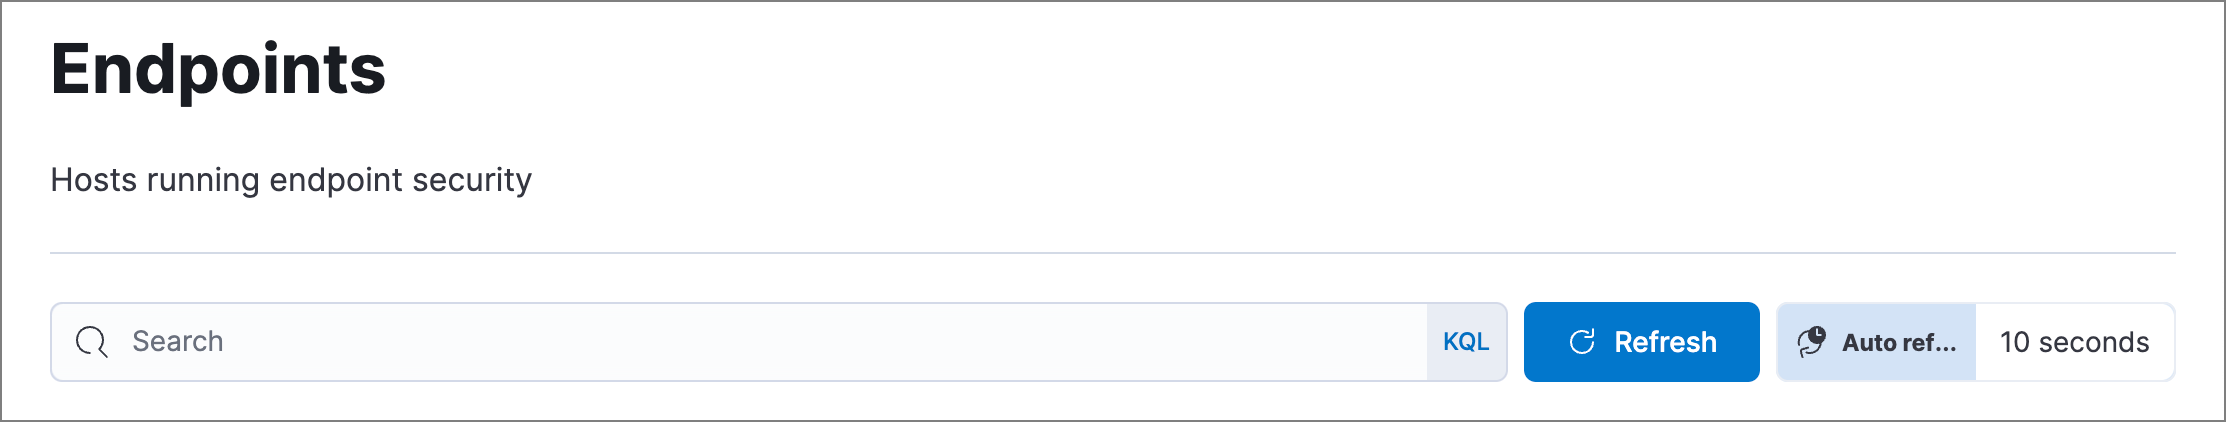Screen dimensions: 2226x422
Task: Click the number 10 in the refresh interval
Action: 2014,342
